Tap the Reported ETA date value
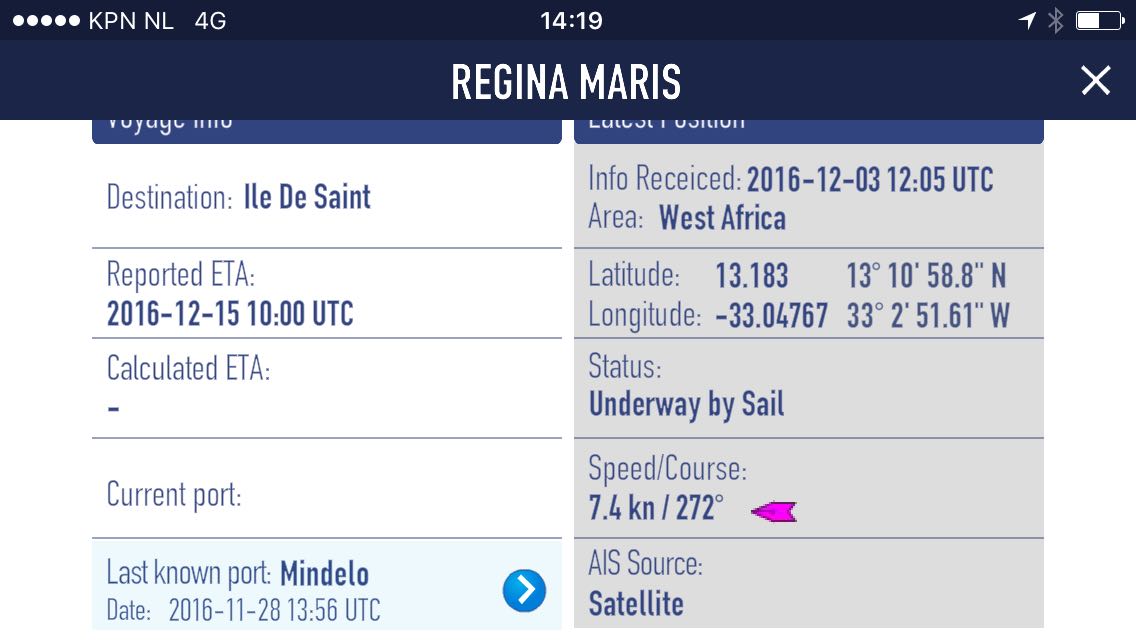Viewport: 1136px width, 640px height. (x=230, y=314)
